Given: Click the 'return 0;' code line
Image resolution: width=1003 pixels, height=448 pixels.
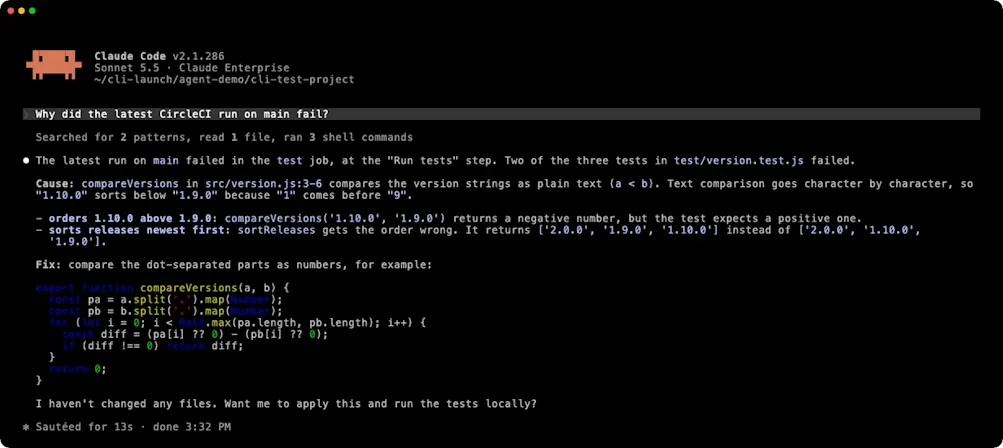Looking at the screenshot, I should 77,369.
